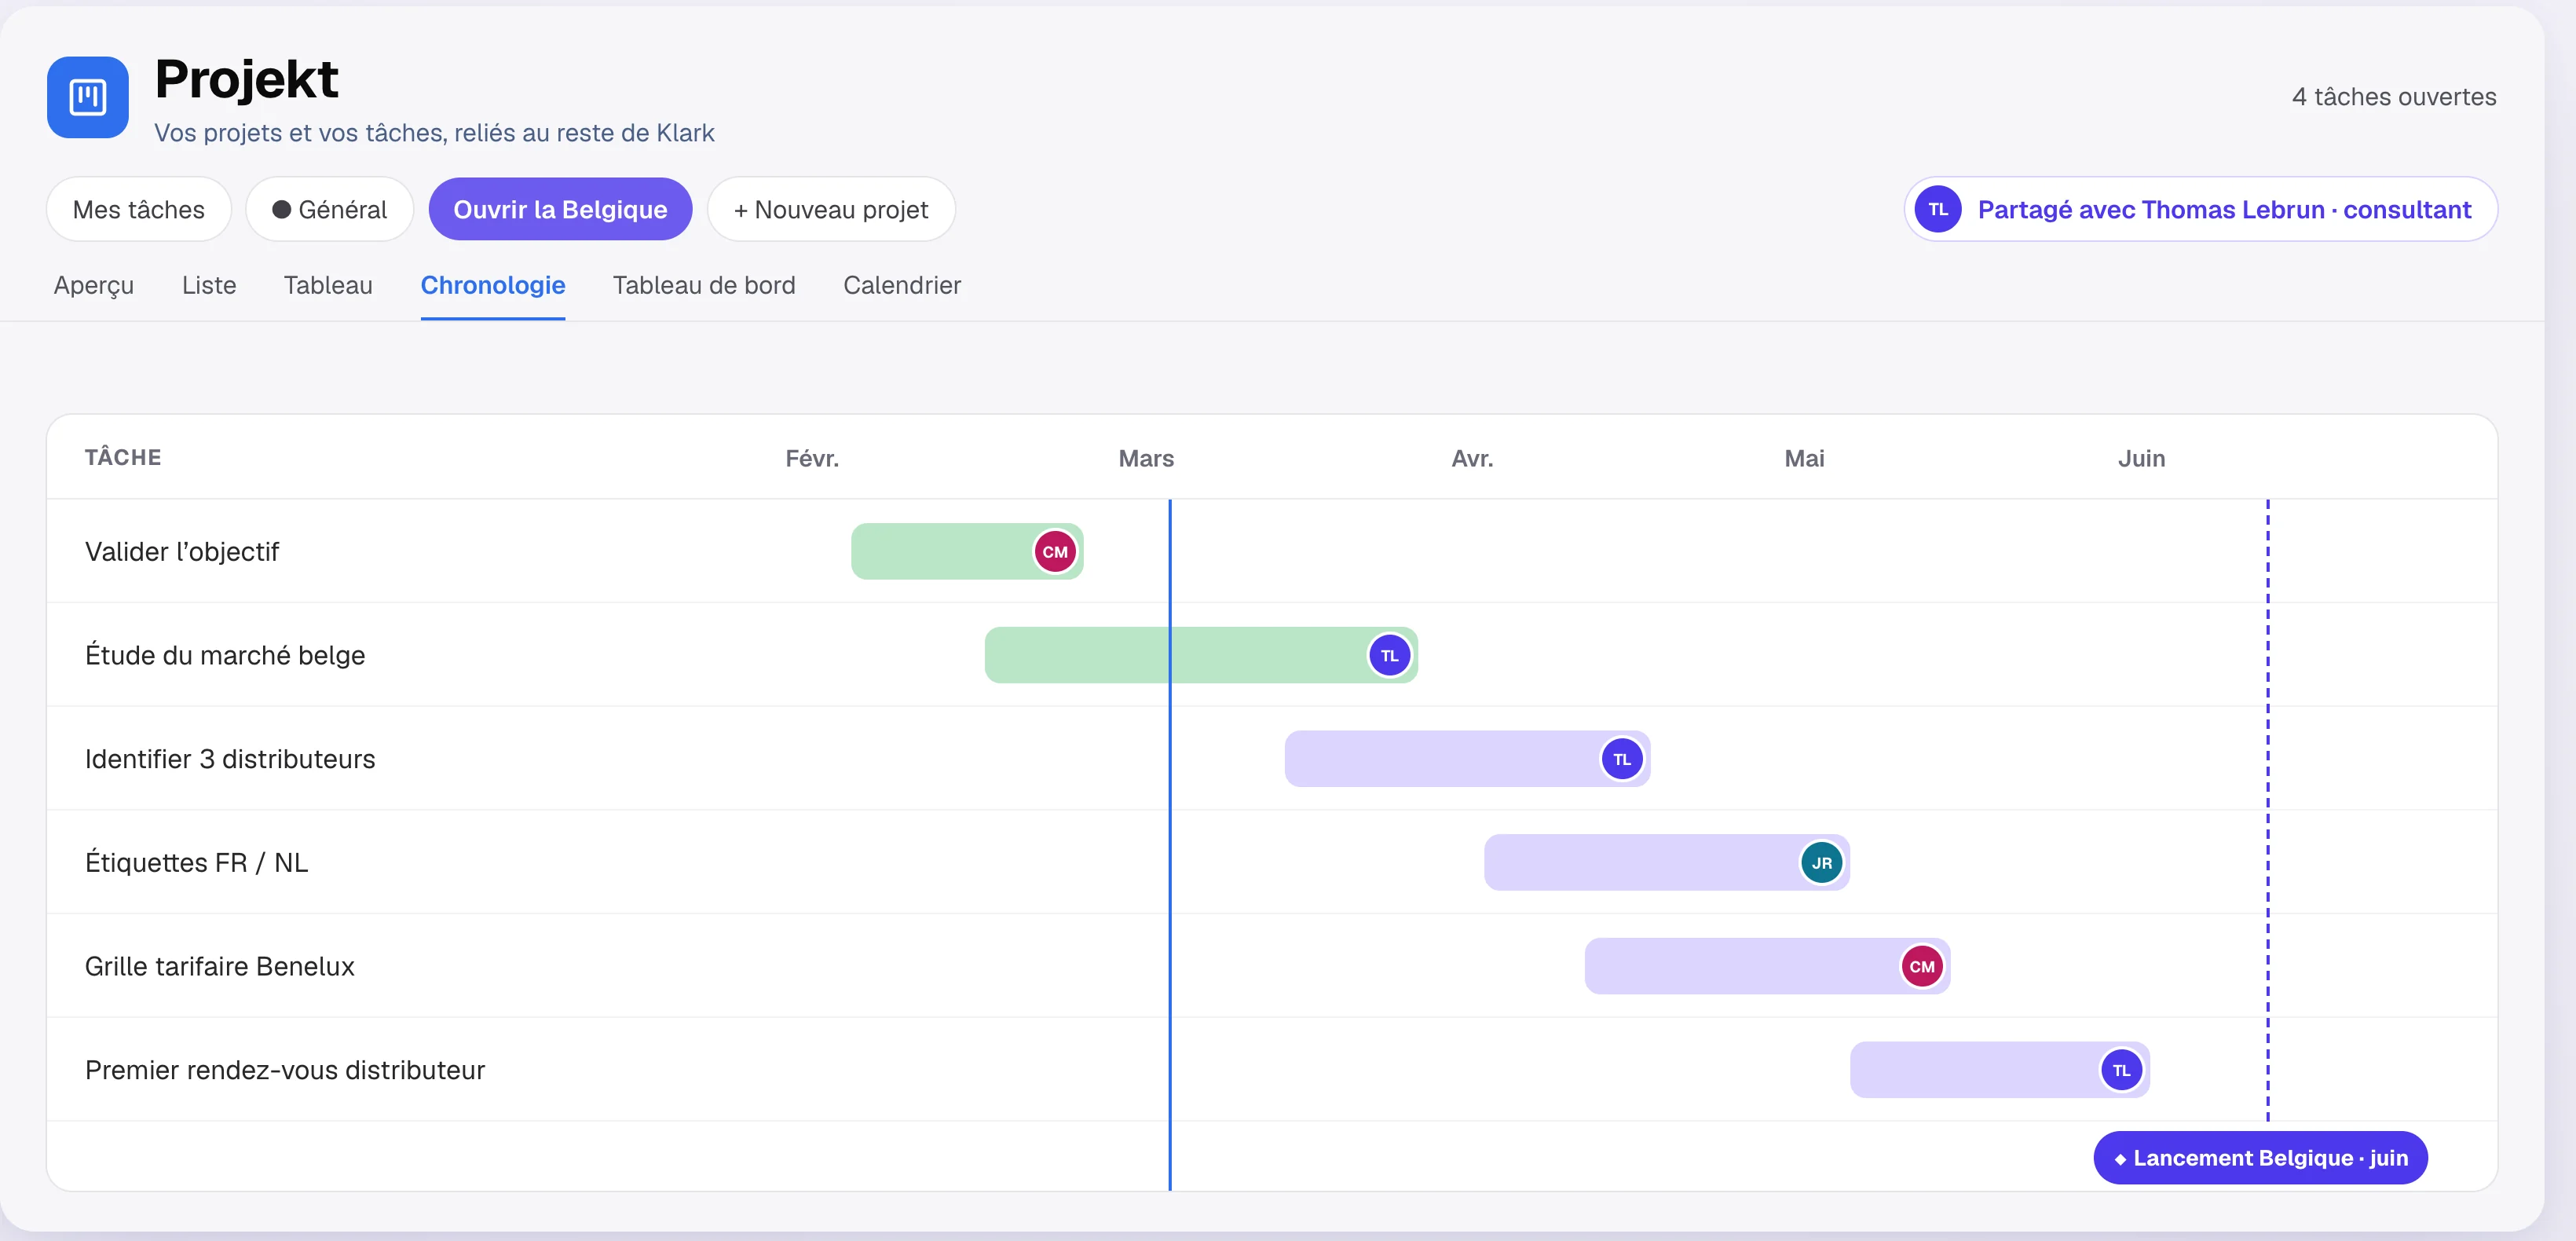
Task: Click the Valider l'objectif green timeline bar
Action: [967, 552]
